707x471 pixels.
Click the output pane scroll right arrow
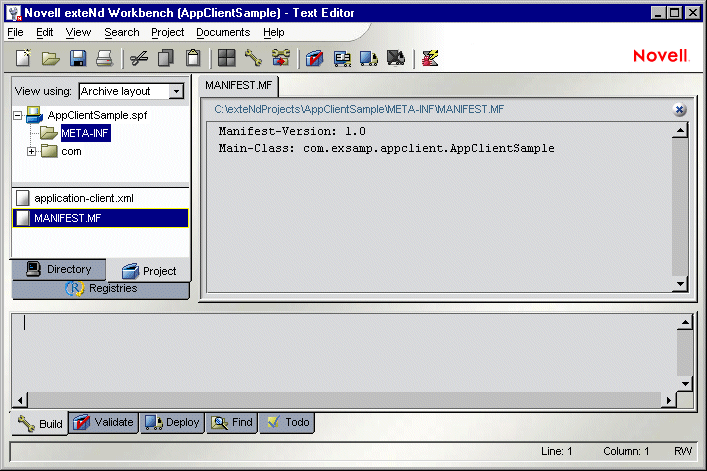pos(669,400)
